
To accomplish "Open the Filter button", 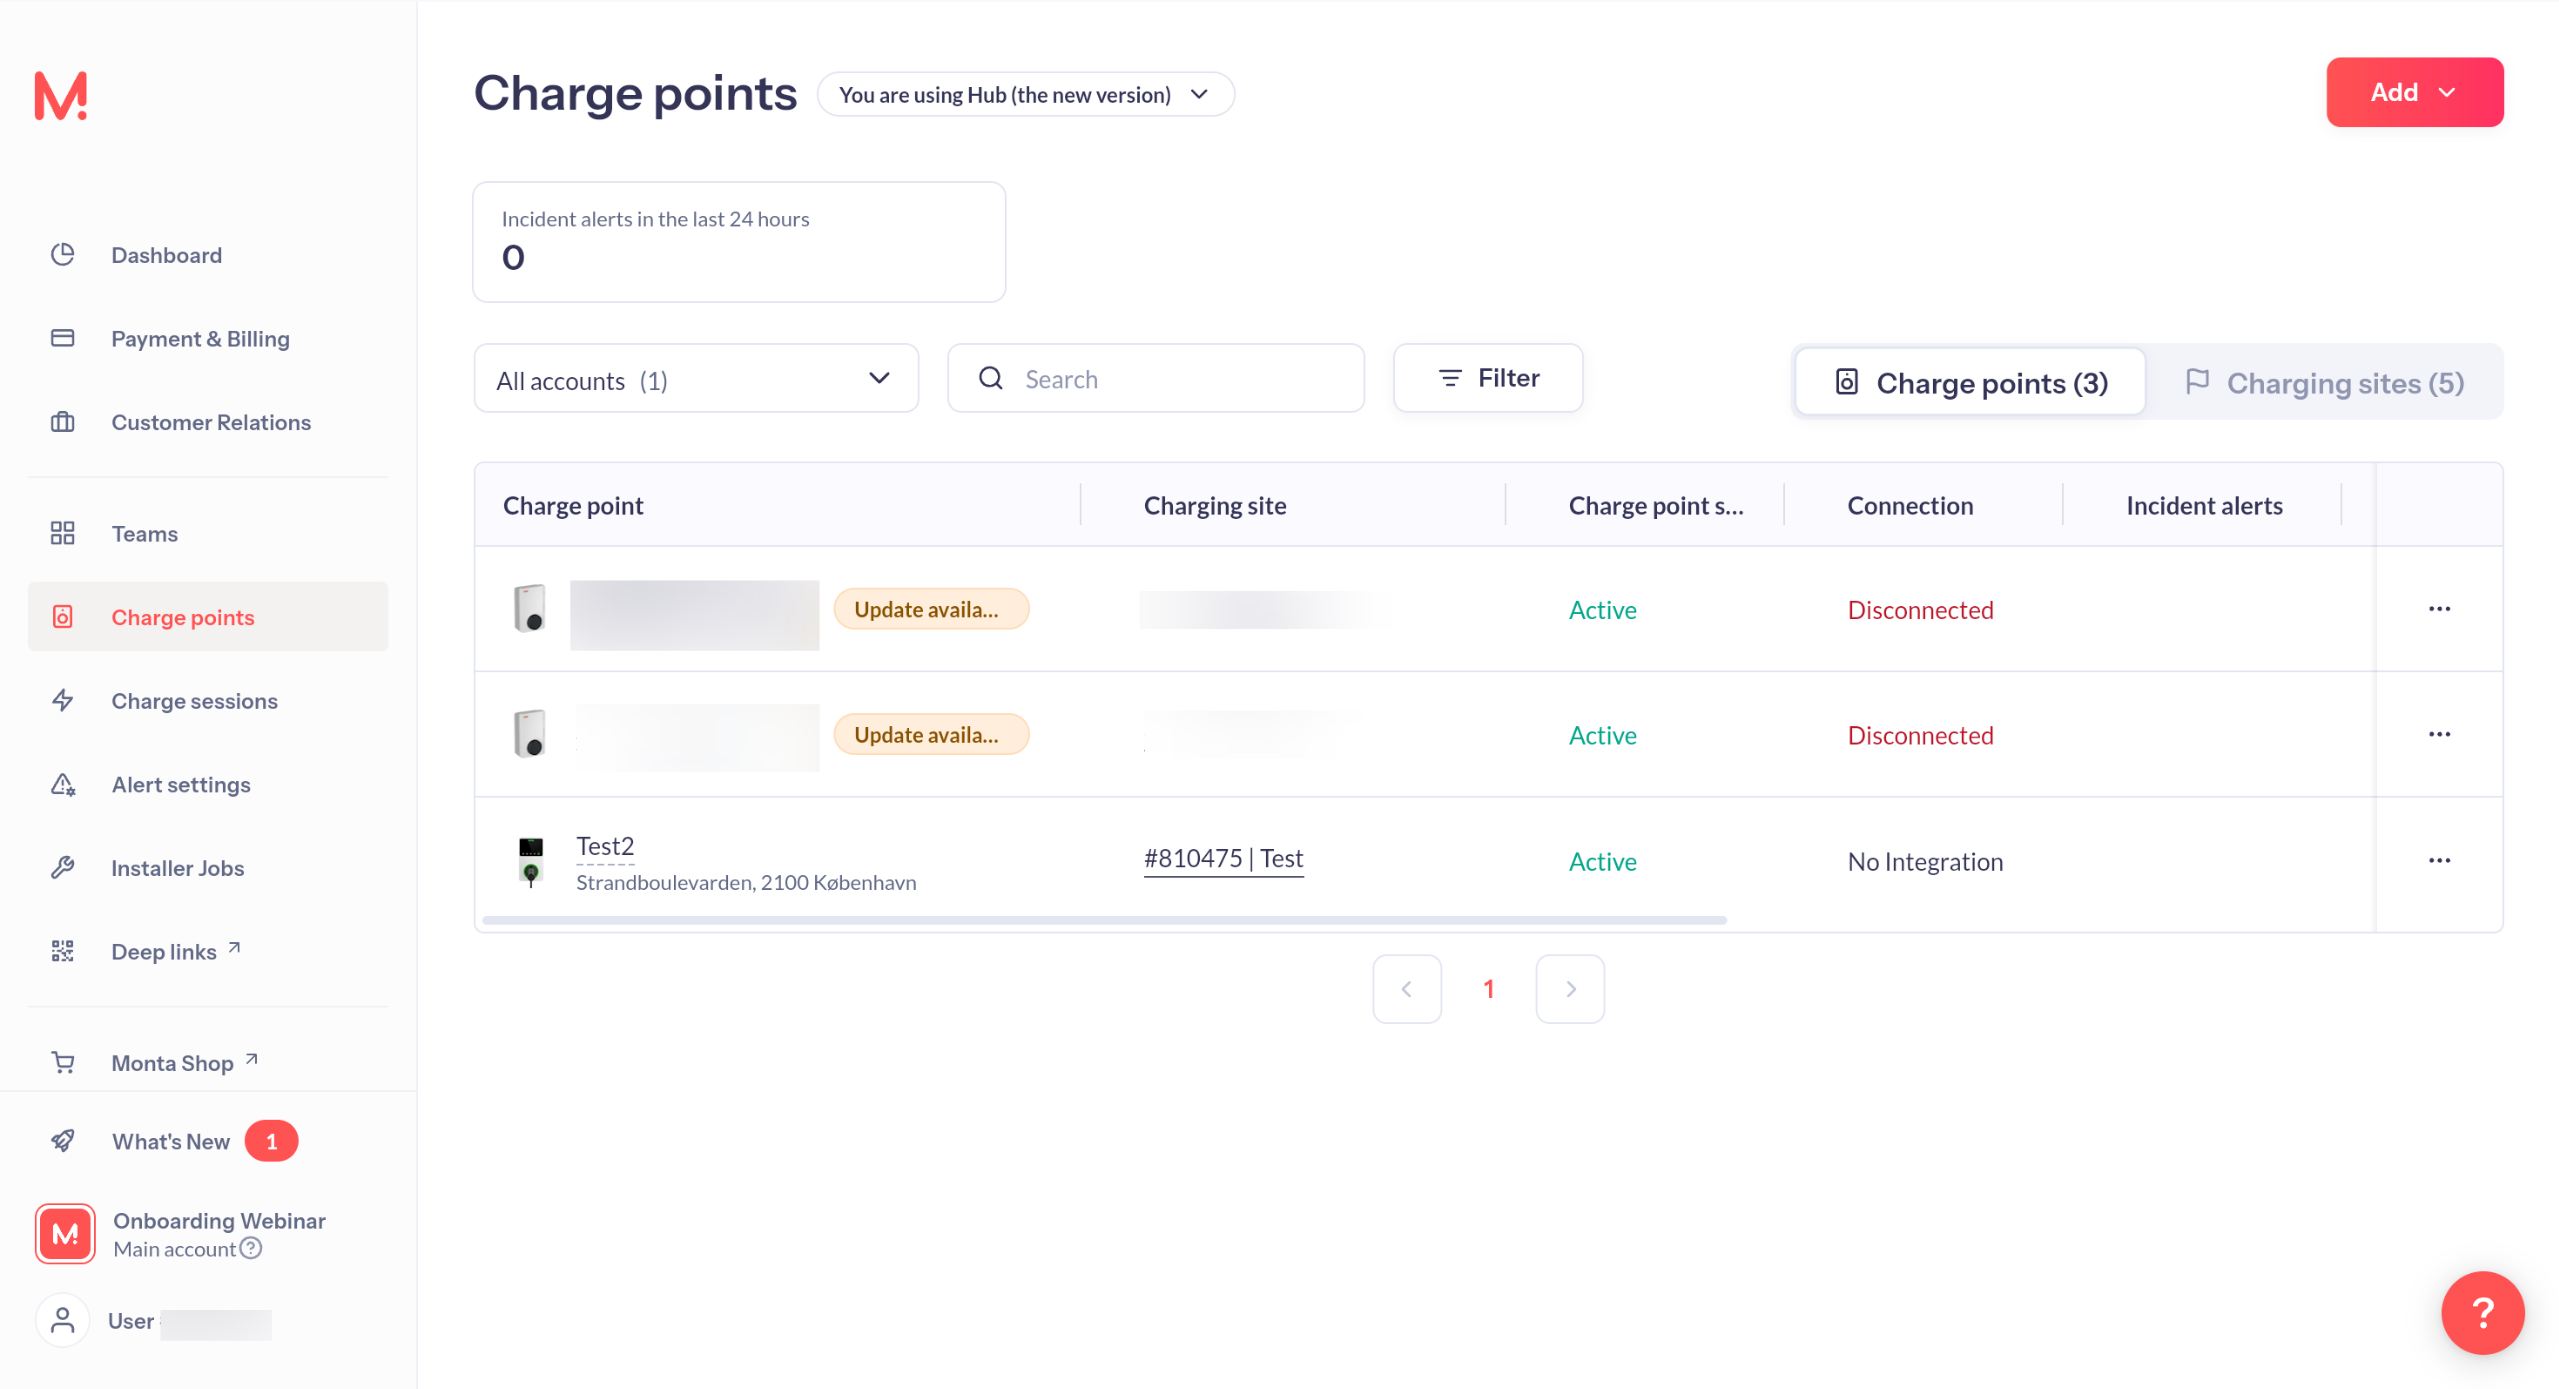I will 1487,378.
